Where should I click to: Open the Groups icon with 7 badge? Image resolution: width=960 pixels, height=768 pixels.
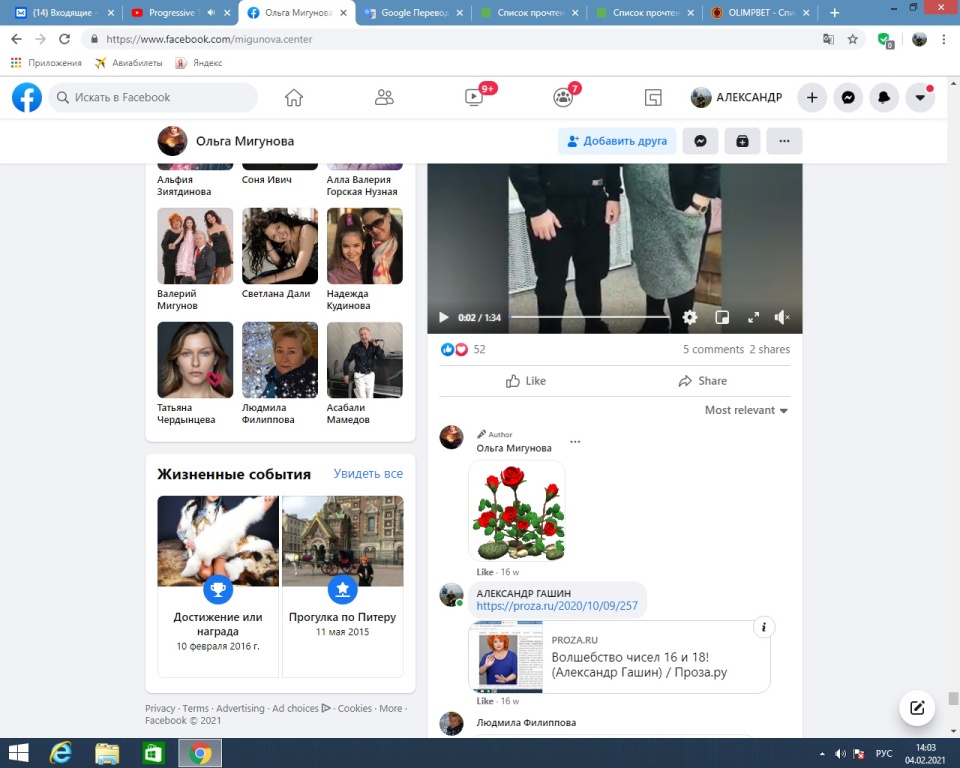click(563, 97)
